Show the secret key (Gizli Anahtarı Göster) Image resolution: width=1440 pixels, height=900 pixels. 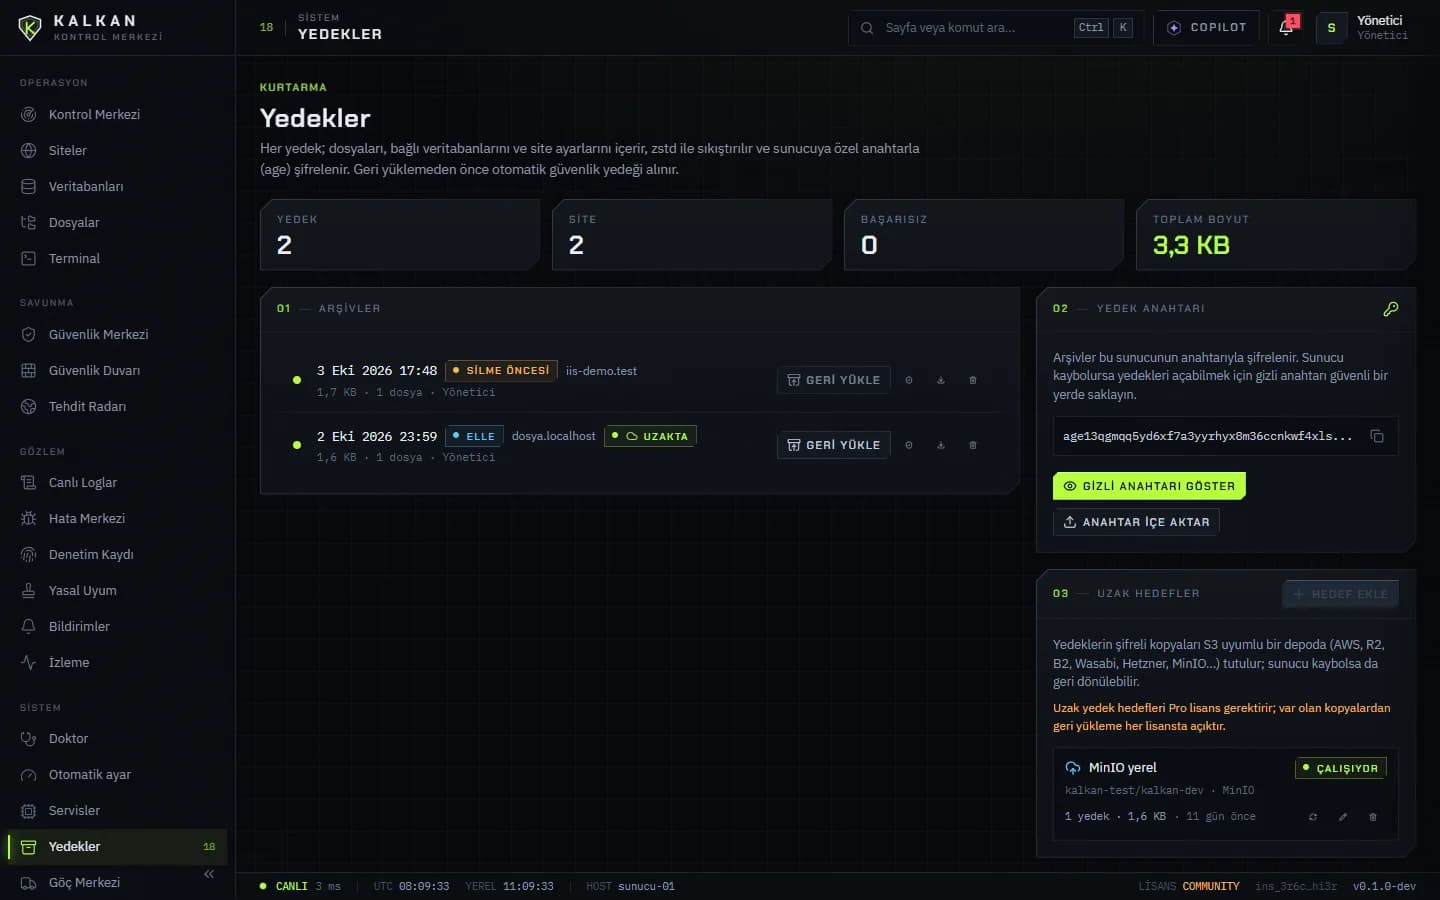coord(1149,486)
